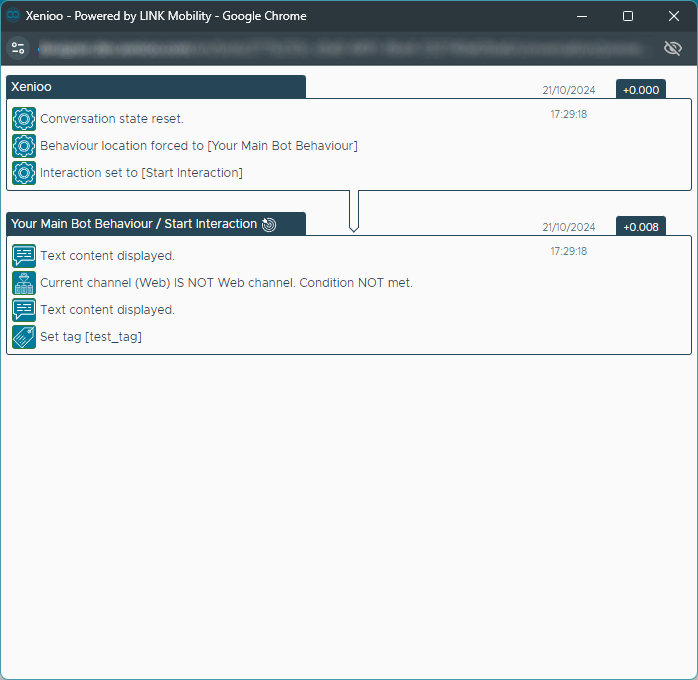Click the +0.000 timing badge
This screenshot has width=698, height=680.
641,90
